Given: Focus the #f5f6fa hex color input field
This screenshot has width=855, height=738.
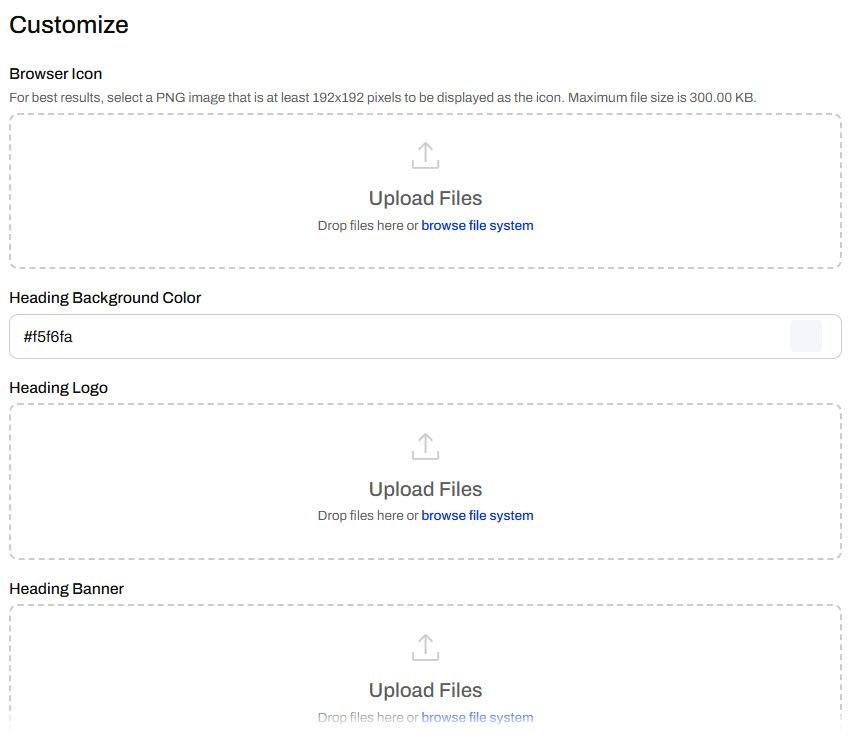Looking at the screenshot, I should coord(400,337).
